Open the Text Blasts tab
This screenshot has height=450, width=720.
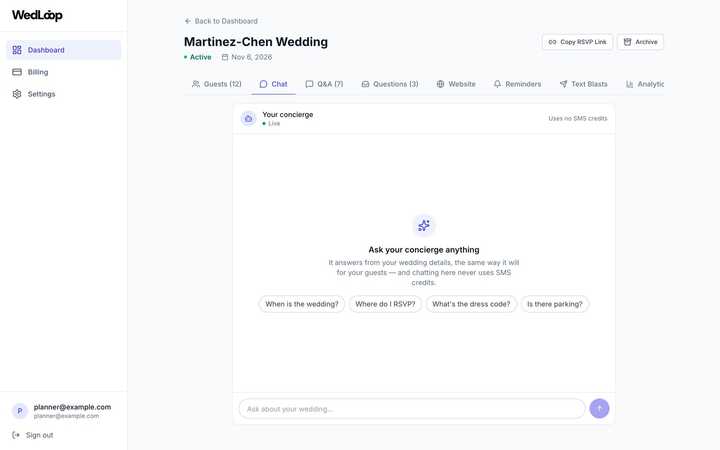pos(584,84)
